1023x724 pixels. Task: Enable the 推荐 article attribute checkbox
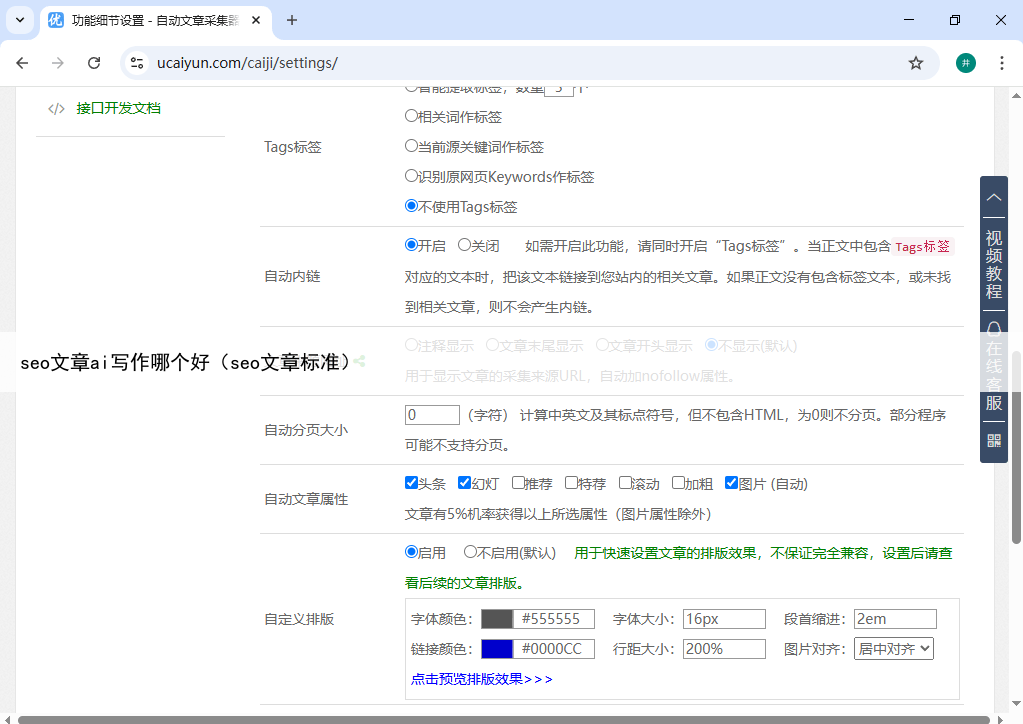(x=518, y=483)
